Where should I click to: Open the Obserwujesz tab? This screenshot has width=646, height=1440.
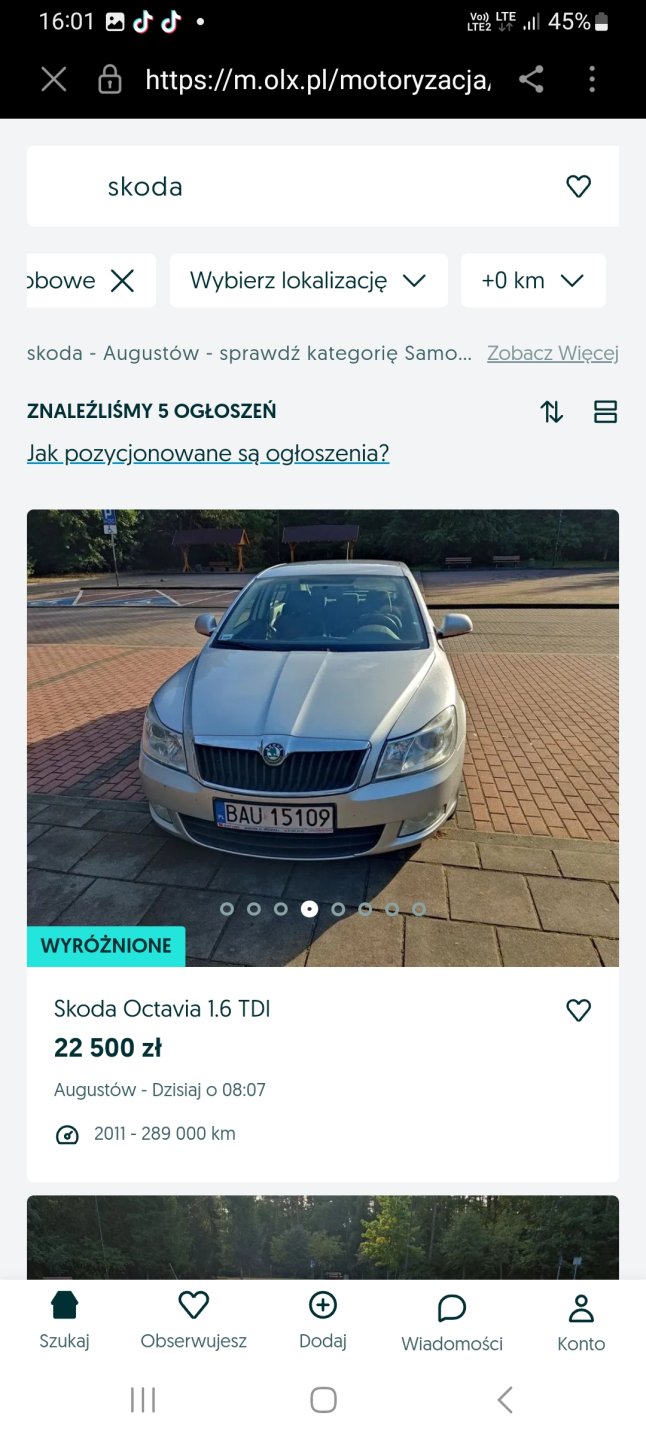[193, 1320]
